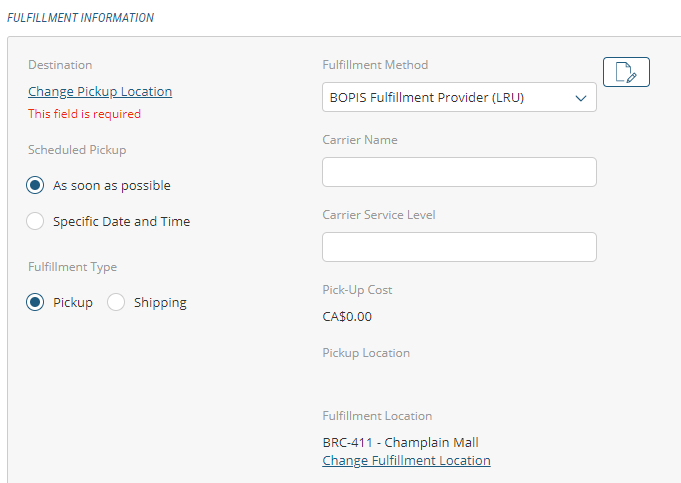
Task: Select the As soon as possible option
Action: (x=36, y=185)
